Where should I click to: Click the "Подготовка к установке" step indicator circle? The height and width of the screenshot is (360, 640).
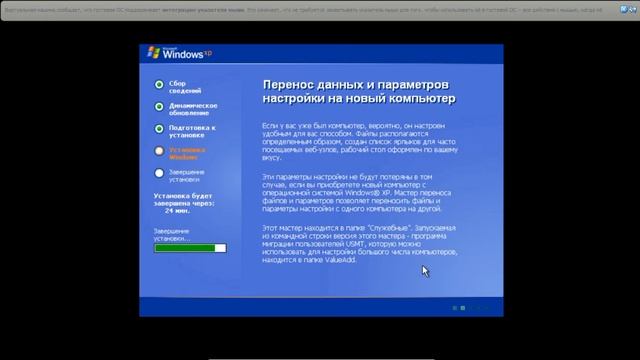click(x=159, y=129)
